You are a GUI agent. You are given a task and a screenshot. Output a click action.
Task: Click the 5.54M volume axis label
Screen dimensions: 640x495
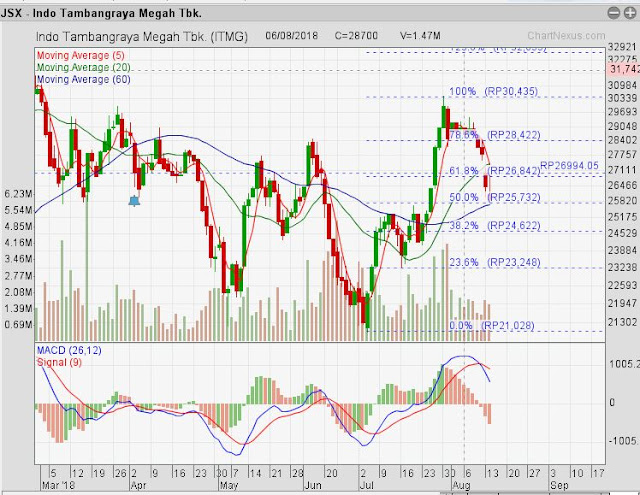tap(18, 211)
